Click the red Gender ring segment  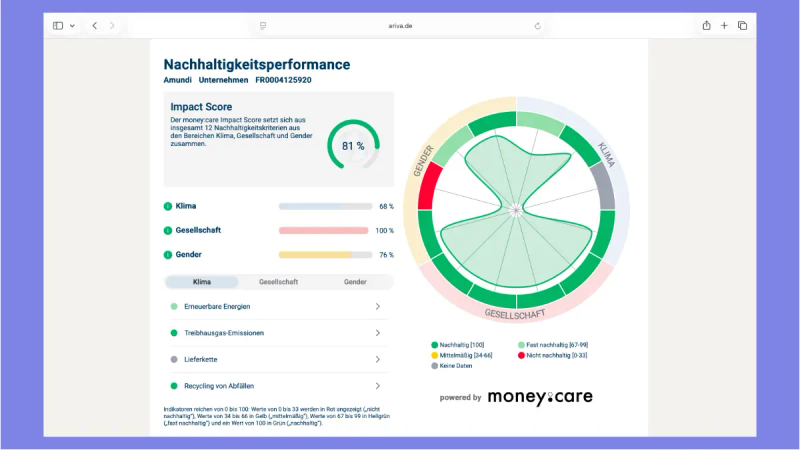point(428,187)
